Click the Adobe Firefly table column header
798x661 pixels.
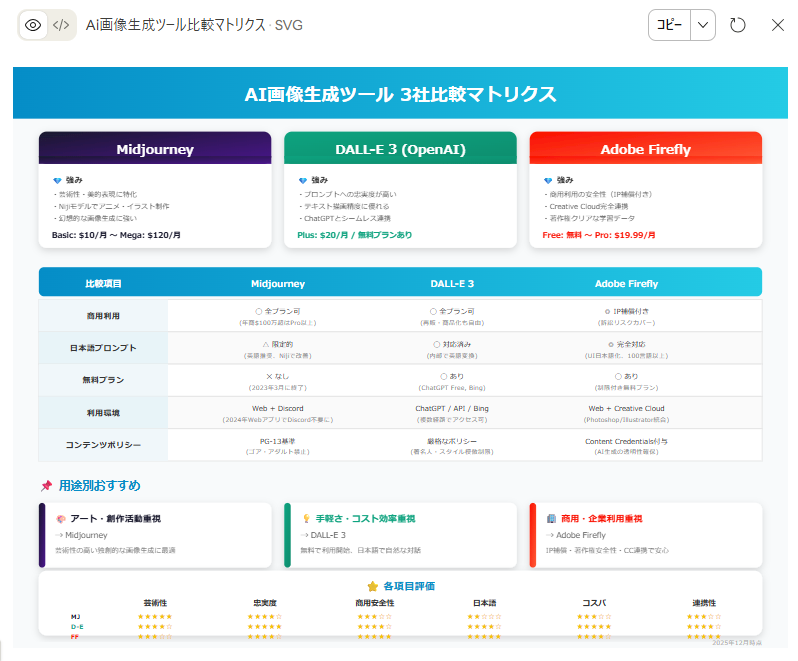click(x=626, y=283)
